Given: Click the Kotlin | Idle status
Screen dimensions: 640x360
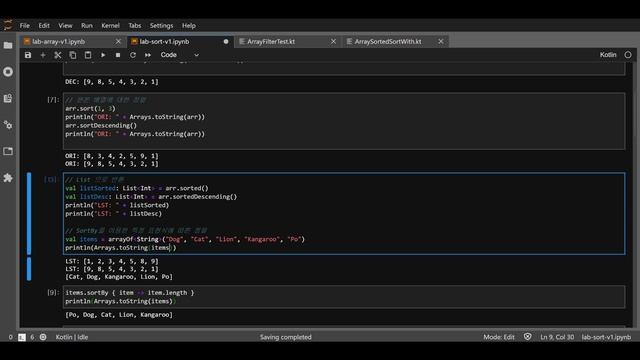Looking at the screenshot, I should (x=72, y=337).
